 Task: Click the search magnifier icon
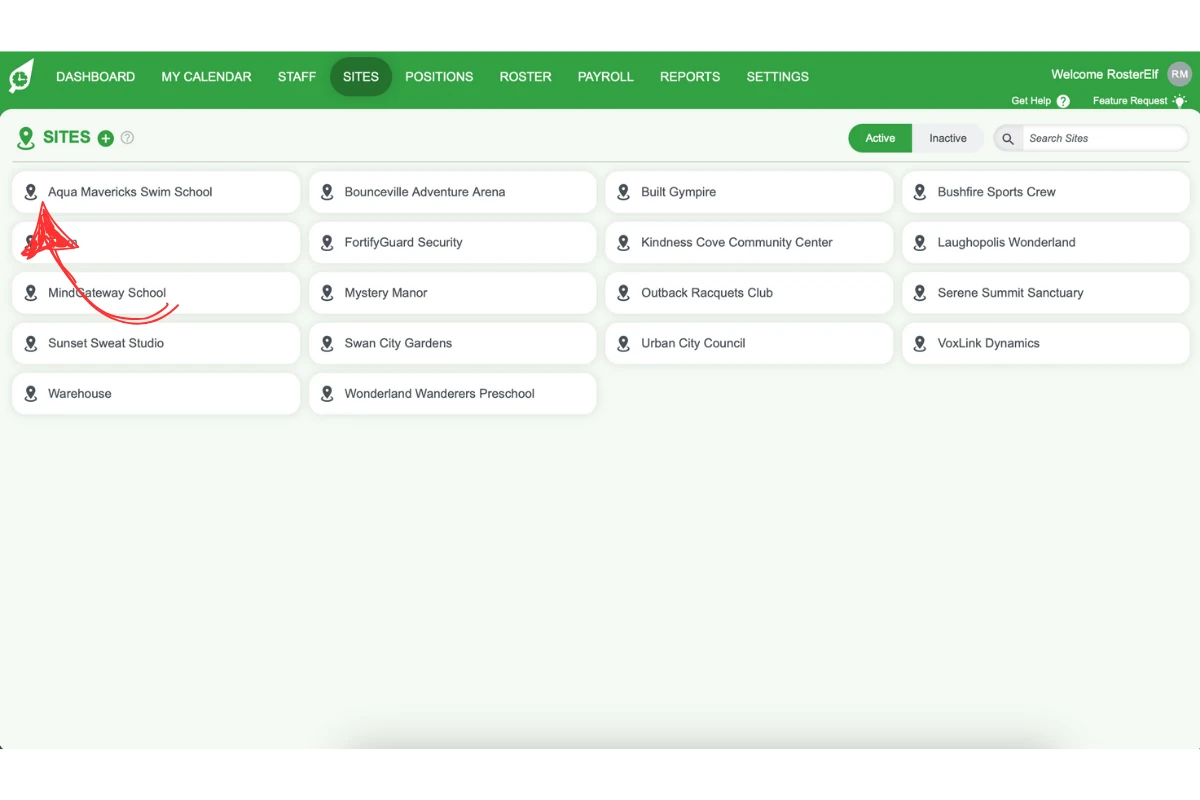pyautogui.click(x=1008, y=139)
